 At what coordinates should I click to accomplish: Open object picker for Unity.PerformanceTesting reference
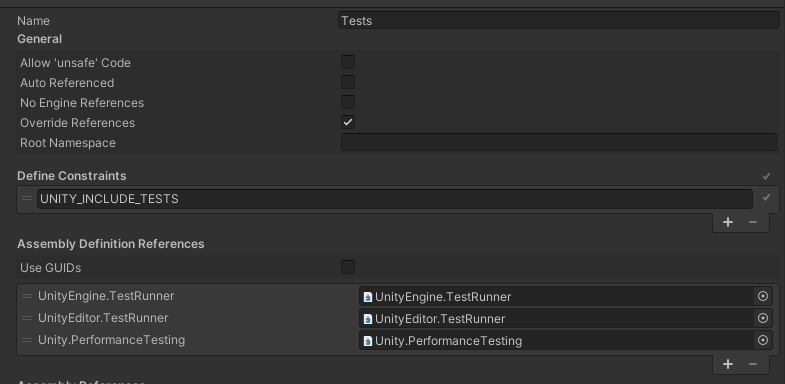[x=762, y=340]
